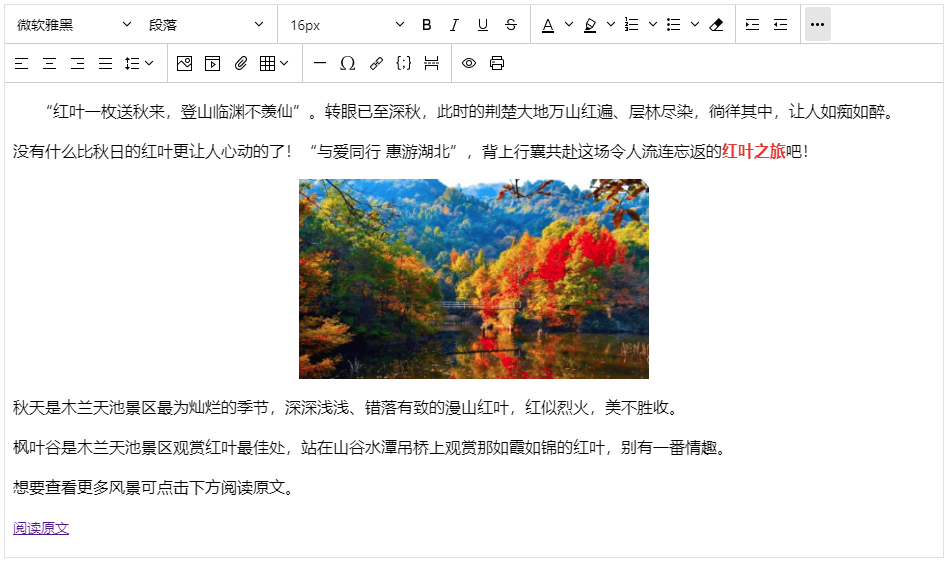
Task: Insert media with the video icon
Action: click(x=212, y=64)
